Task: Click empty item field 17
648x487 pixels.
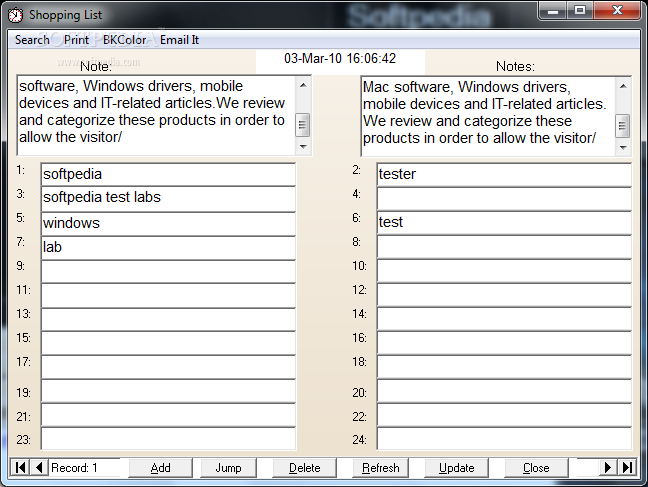Action: tap(168, 368)
